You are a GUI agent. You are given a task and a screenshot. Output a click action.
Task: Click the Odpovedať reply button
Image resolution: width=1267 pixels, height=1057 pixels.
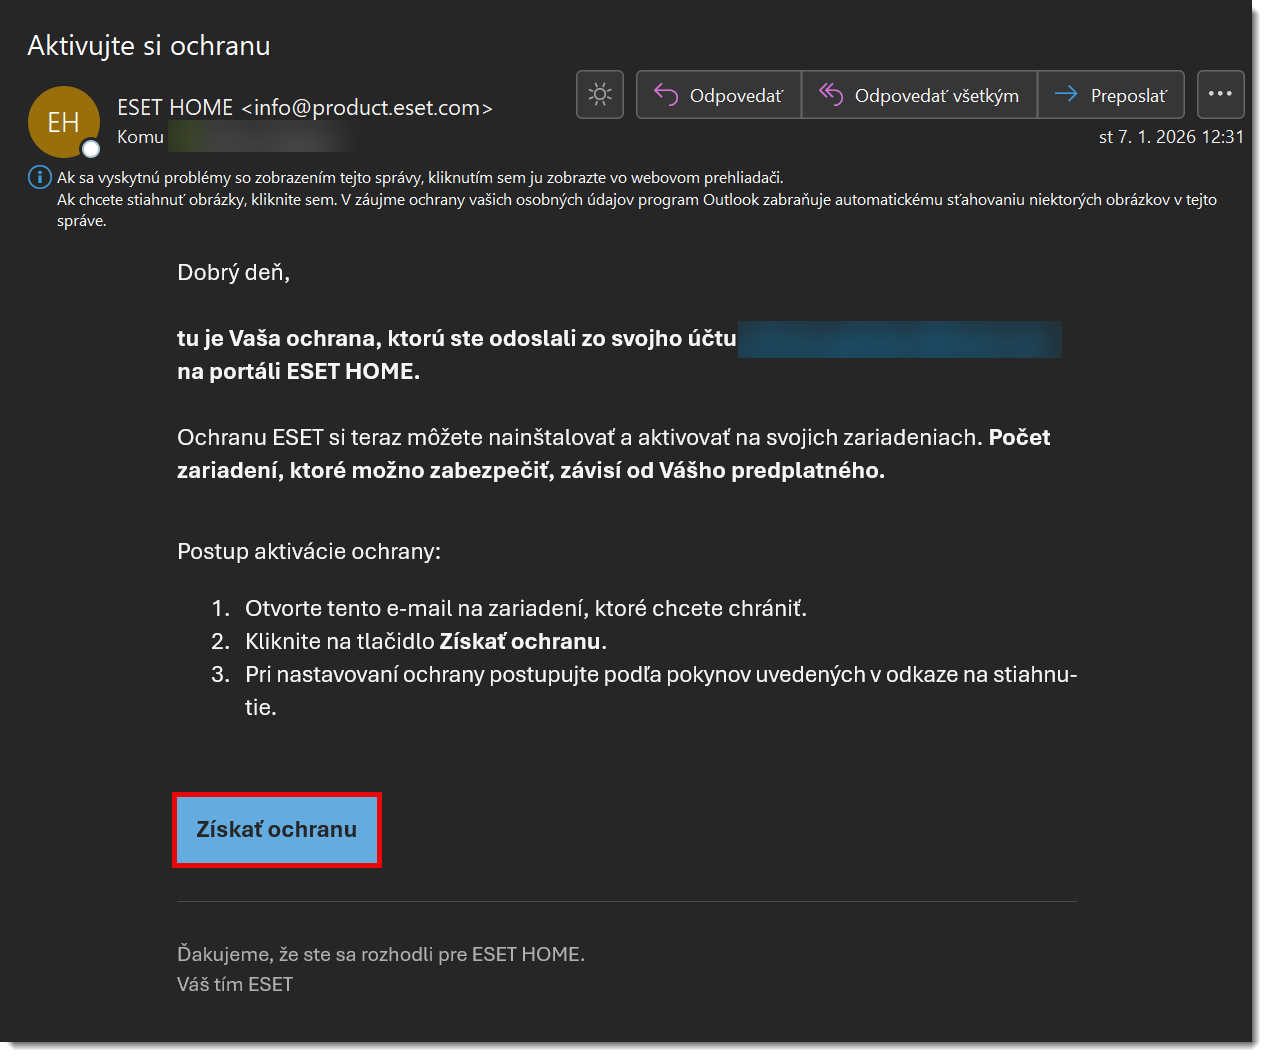click(x=719, y=95)
